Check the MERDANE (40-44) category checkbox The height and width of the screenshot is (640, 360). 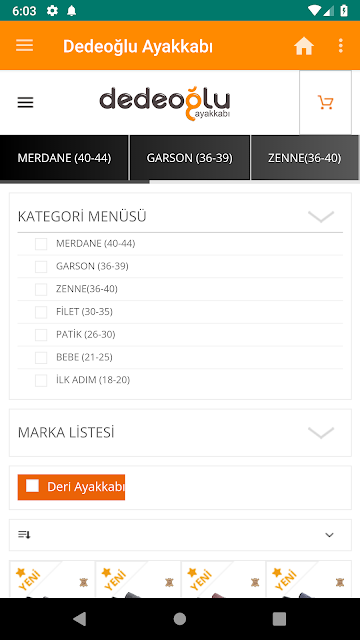coord(41,244)
